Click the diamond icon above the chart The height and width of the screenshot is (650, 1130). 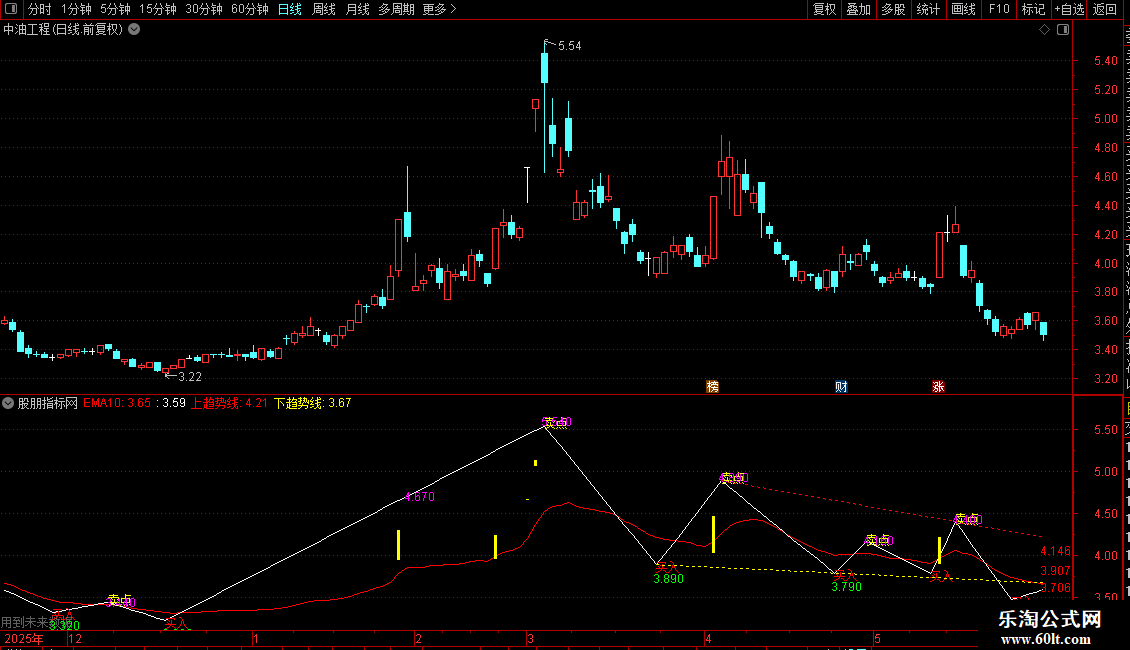coord(1044,30)
